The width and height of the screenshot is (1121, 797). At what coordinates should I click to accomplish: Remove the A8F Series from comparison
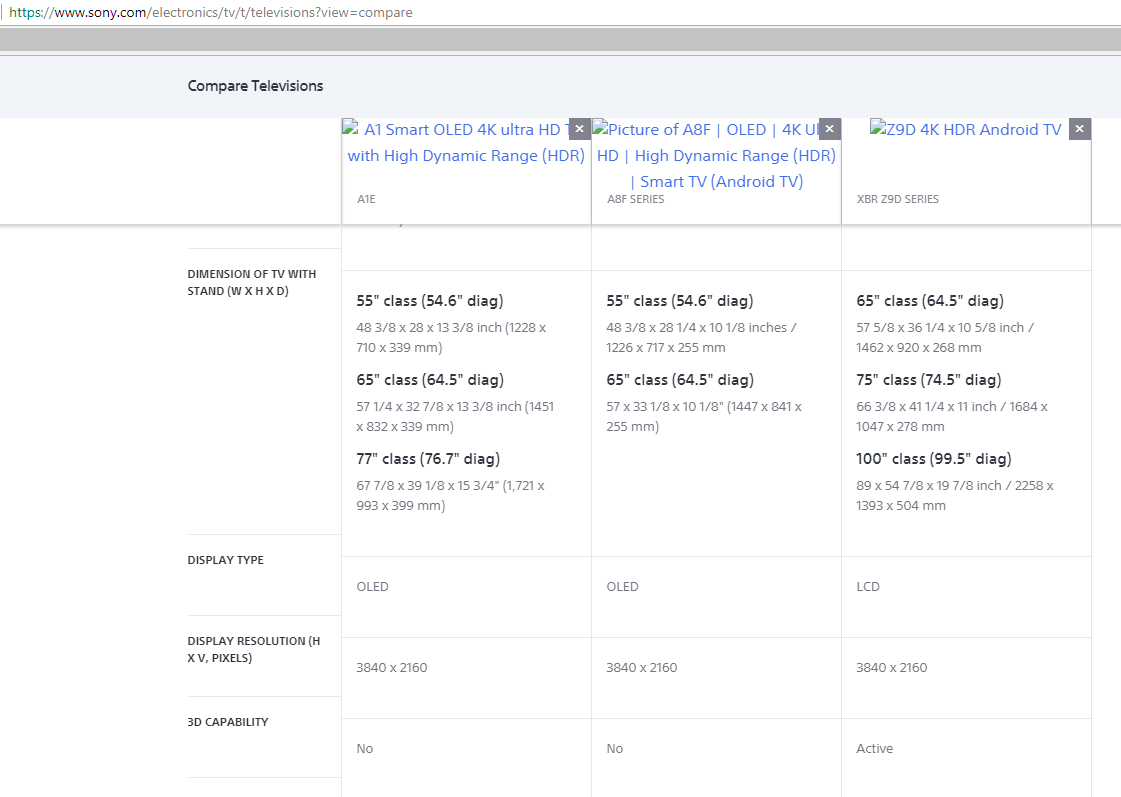tap(829, 129)
